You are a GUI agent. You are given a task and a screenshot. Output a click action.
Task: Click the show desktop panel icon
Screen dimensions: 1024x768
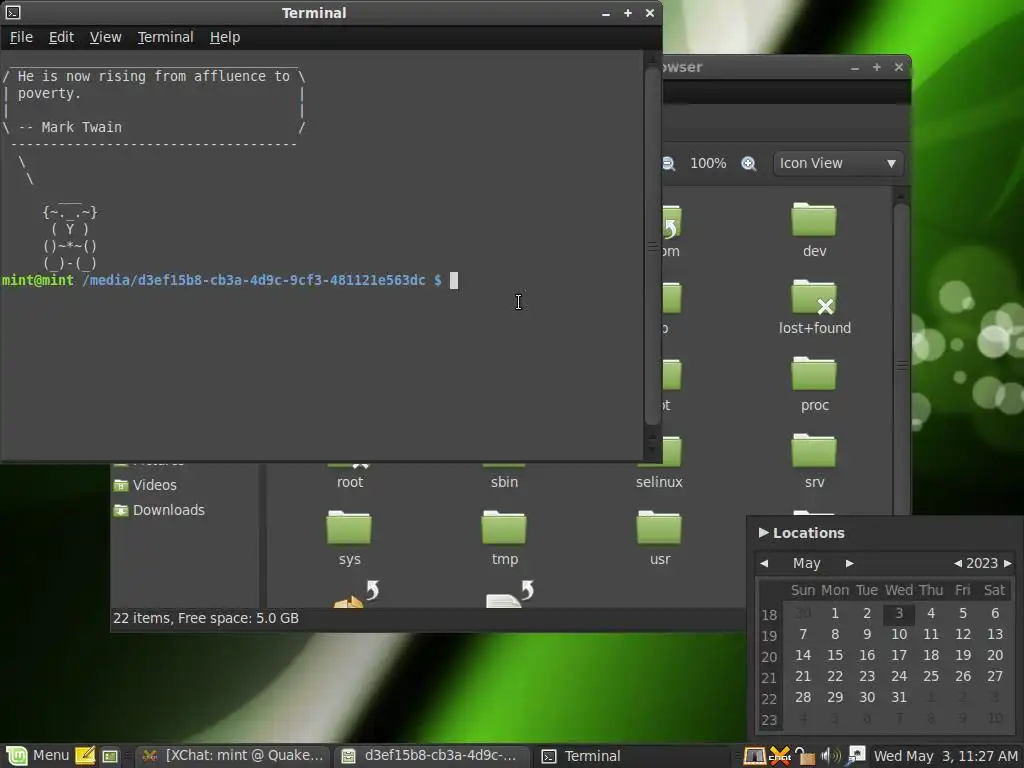(x=110, y=756)
